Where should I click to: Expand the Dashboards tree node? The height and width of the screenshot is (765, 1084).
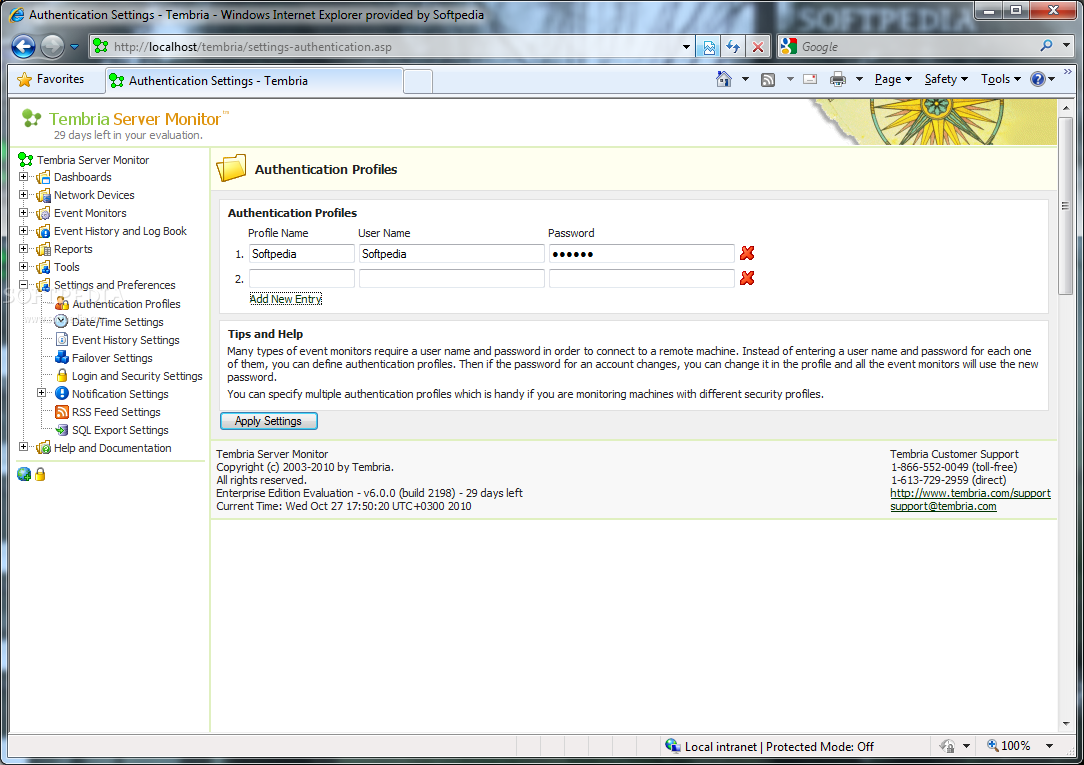pyautogui.click(x=24, y=177)
